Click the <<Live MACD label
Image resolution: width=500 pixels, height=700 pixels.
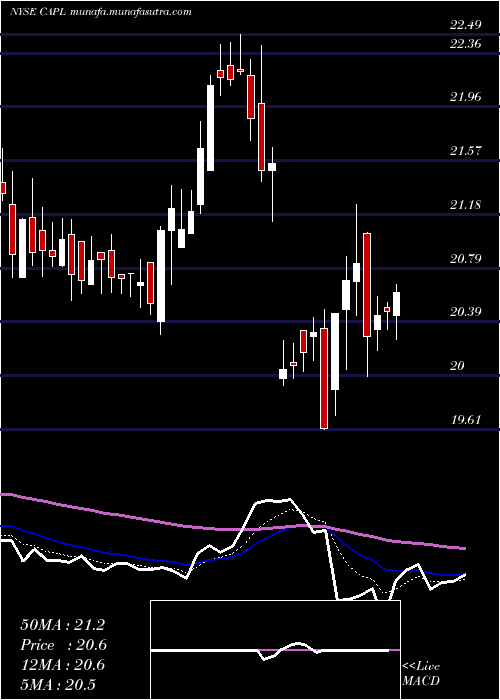pyautogui.click(x=421, y=674)
